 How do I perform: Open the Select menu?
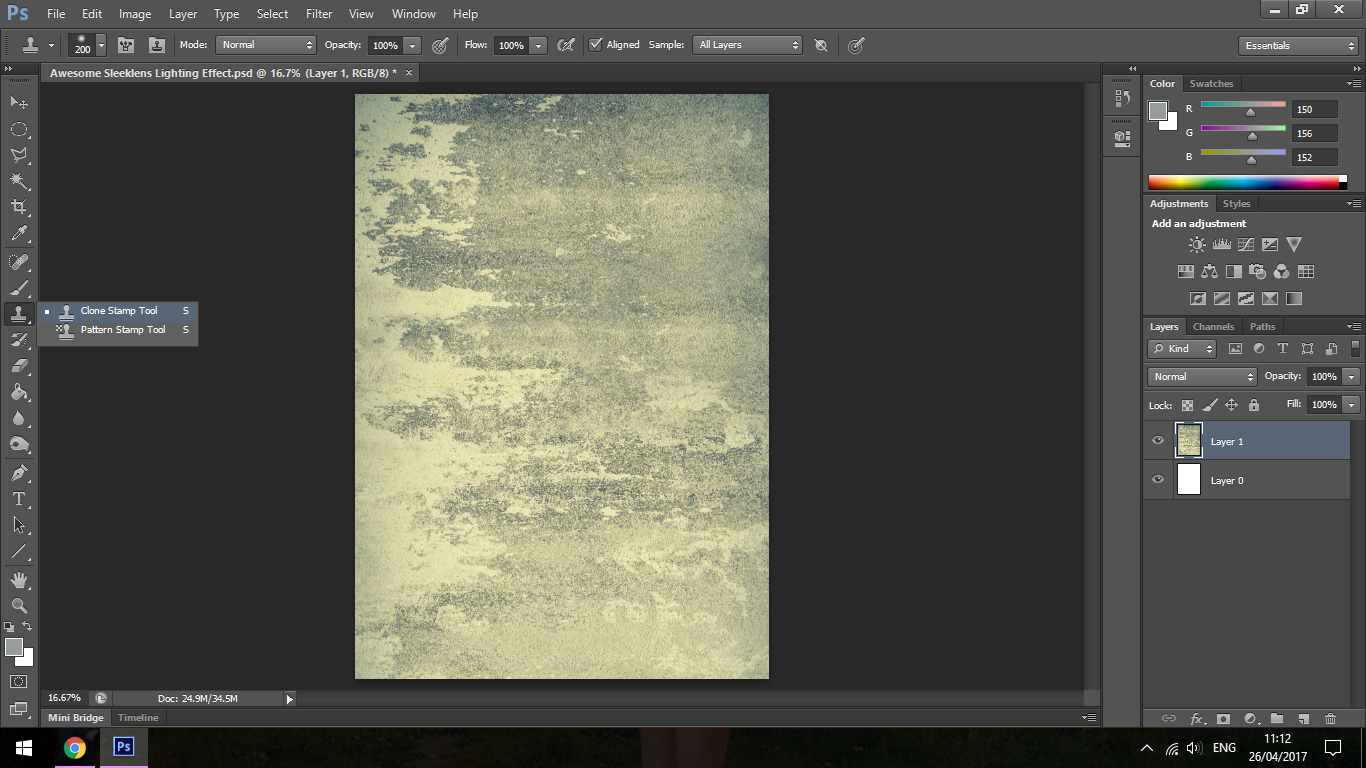click(x=272, y=14)
